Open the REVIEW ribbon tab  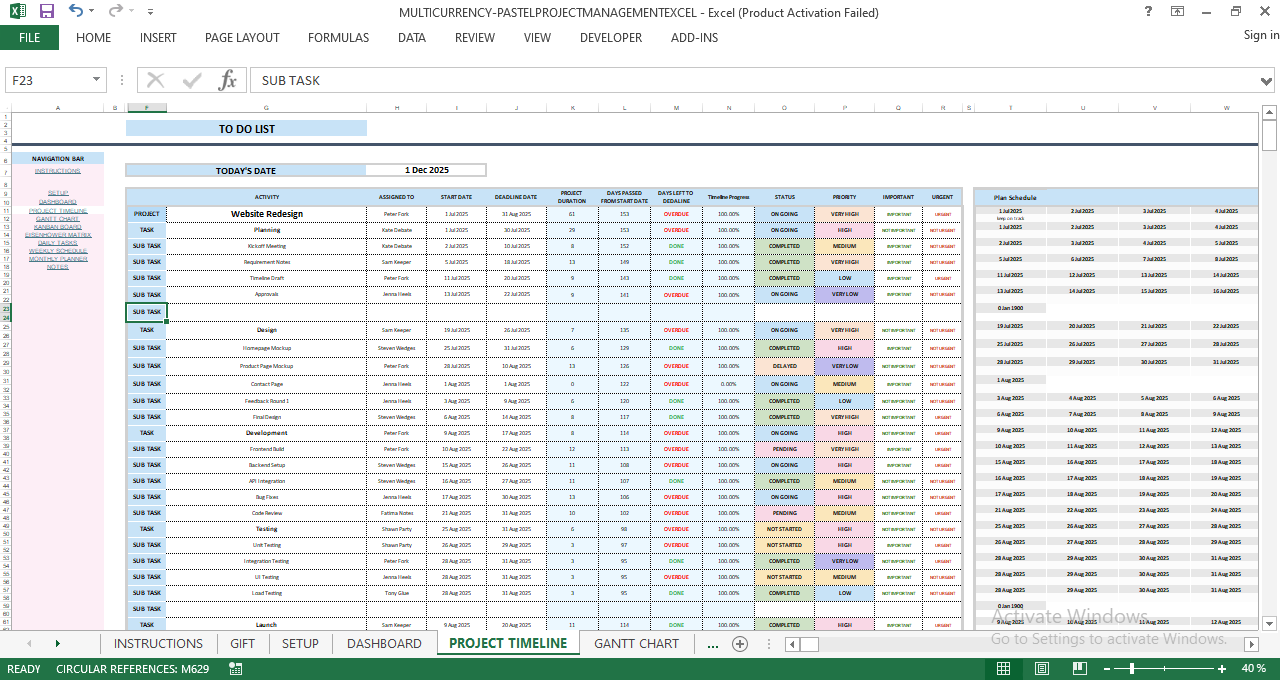475,38
